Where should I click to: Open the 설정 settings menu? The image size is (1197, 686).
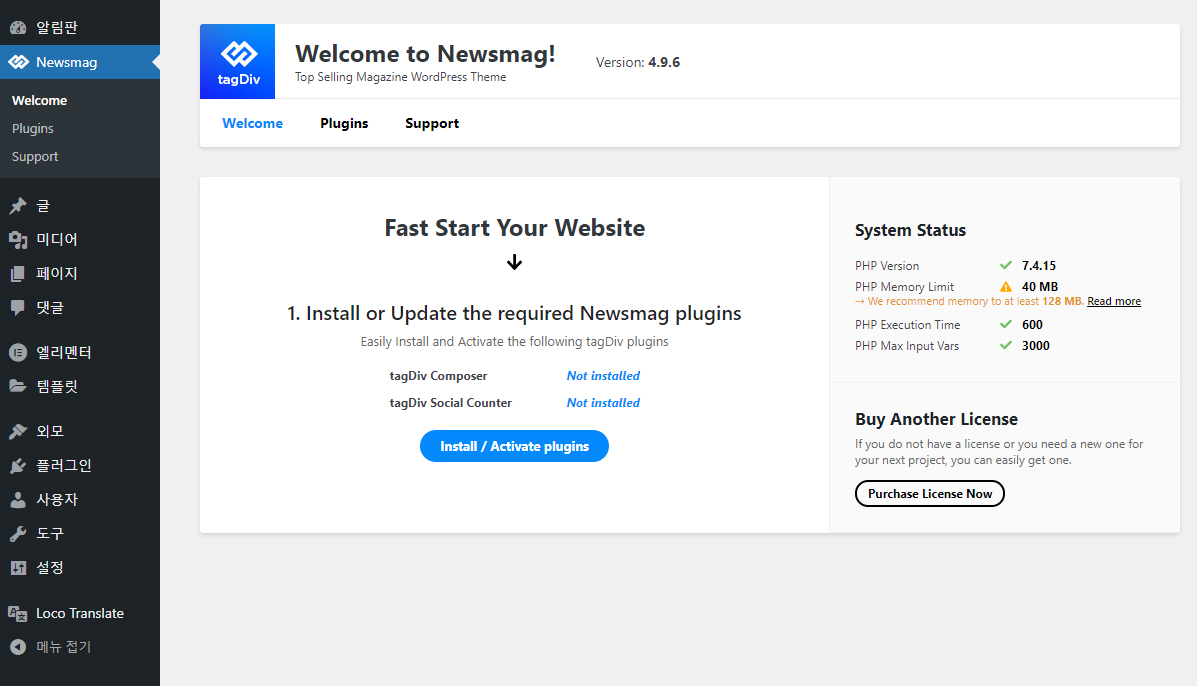pyautogui.click(x=80, y=568)
